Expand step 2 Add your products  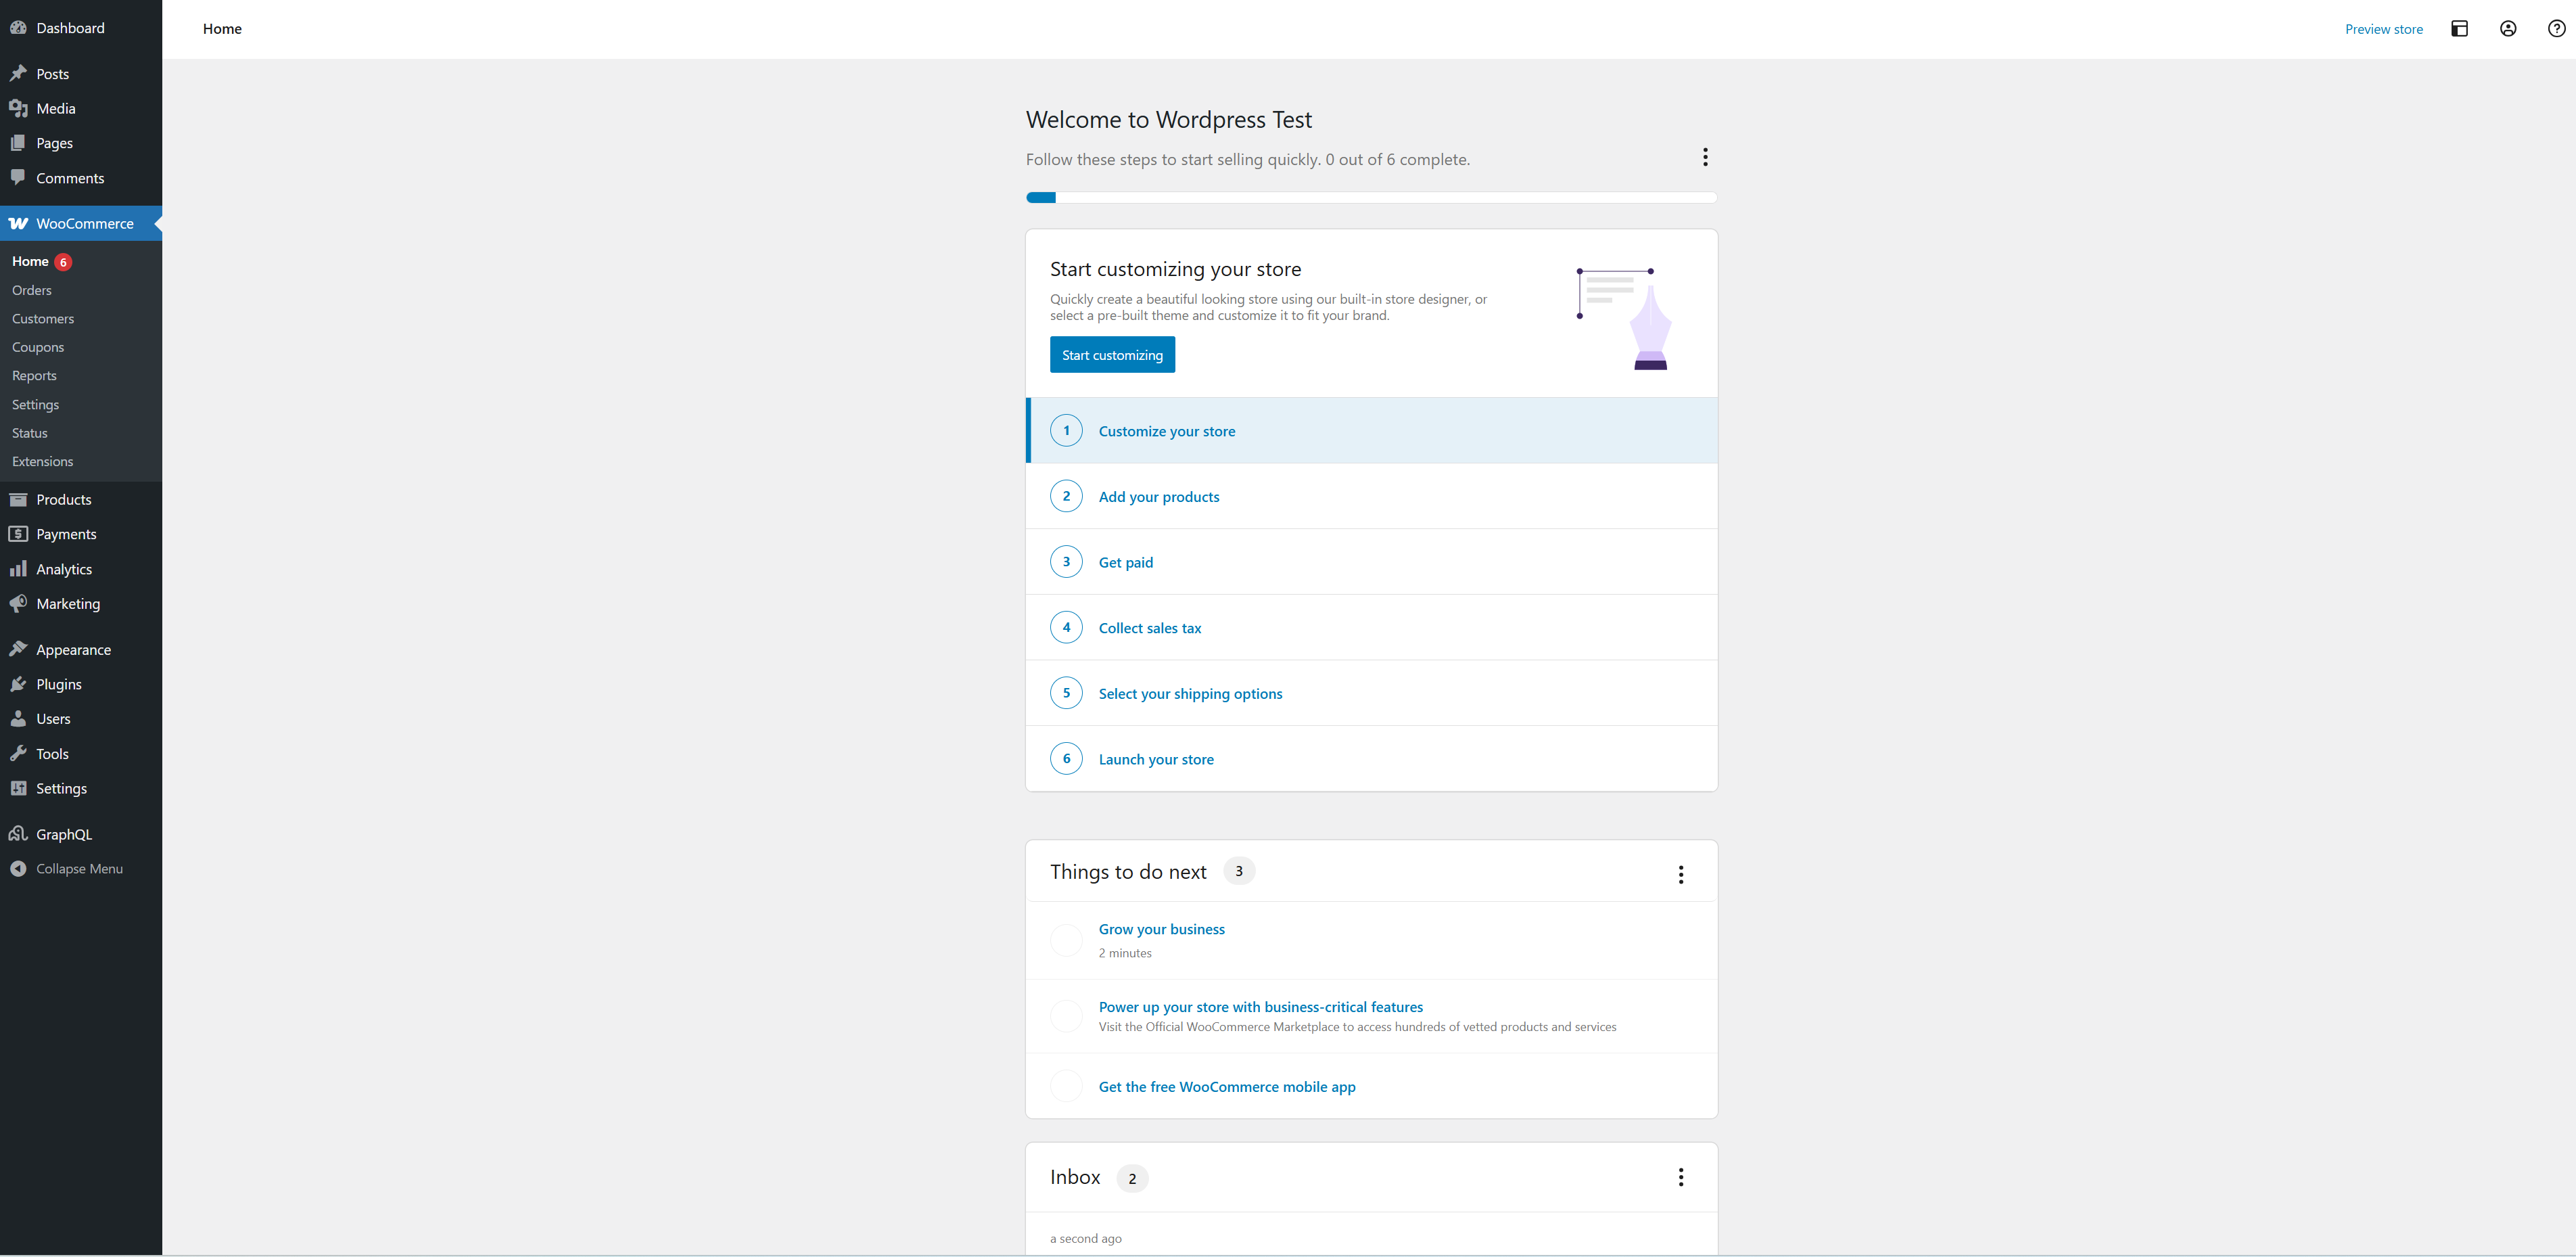(1158, 496)
